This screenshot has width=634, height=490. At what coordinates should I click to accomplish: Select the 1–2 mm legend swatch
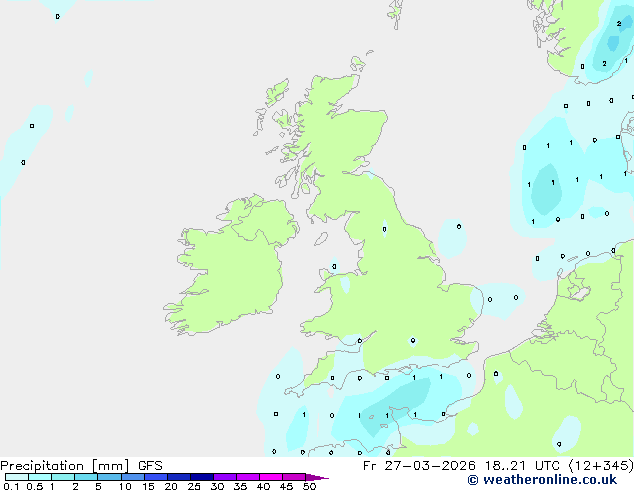[x=63, y=477]
